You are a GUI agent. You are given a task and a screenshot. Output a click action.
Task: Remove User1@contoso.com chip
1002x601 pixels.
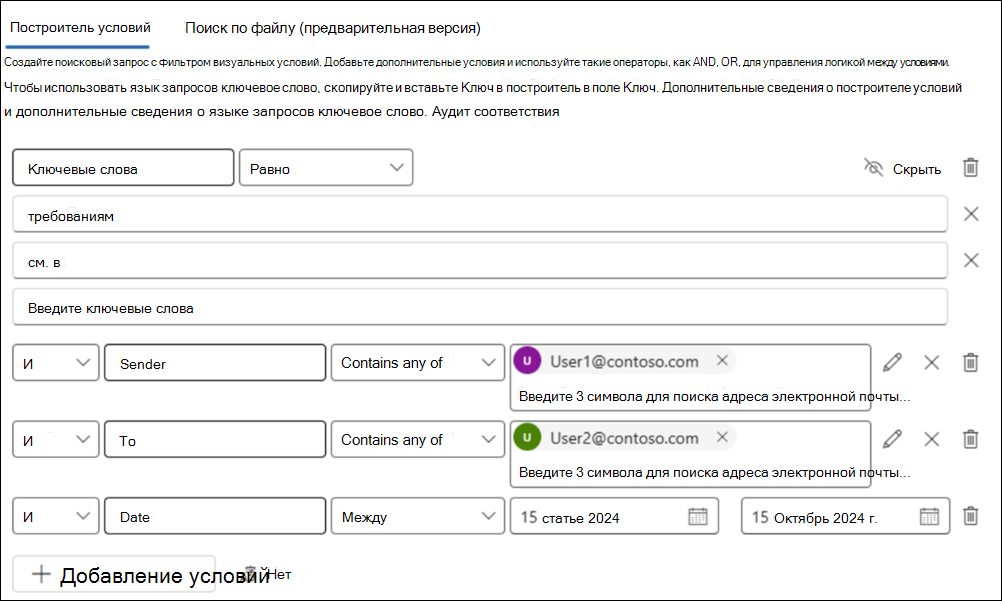(722, 361)
